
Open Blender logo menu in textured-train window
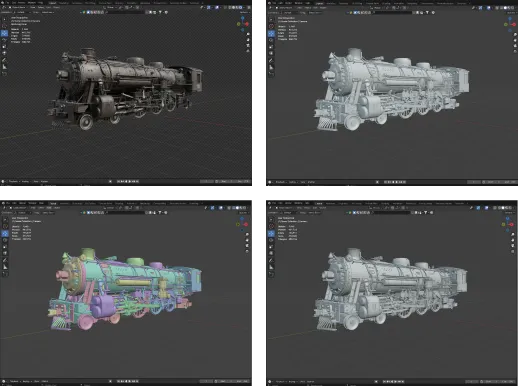click(2, 2)
